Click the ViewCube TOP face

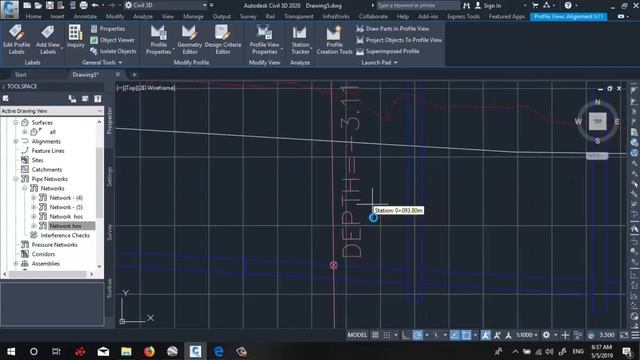coord(597,121)
